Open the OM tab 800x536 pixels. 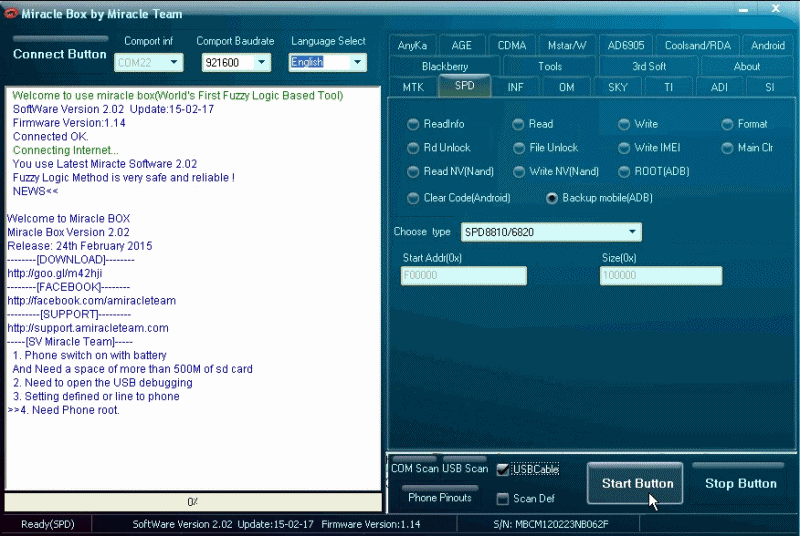coord(566,87)
